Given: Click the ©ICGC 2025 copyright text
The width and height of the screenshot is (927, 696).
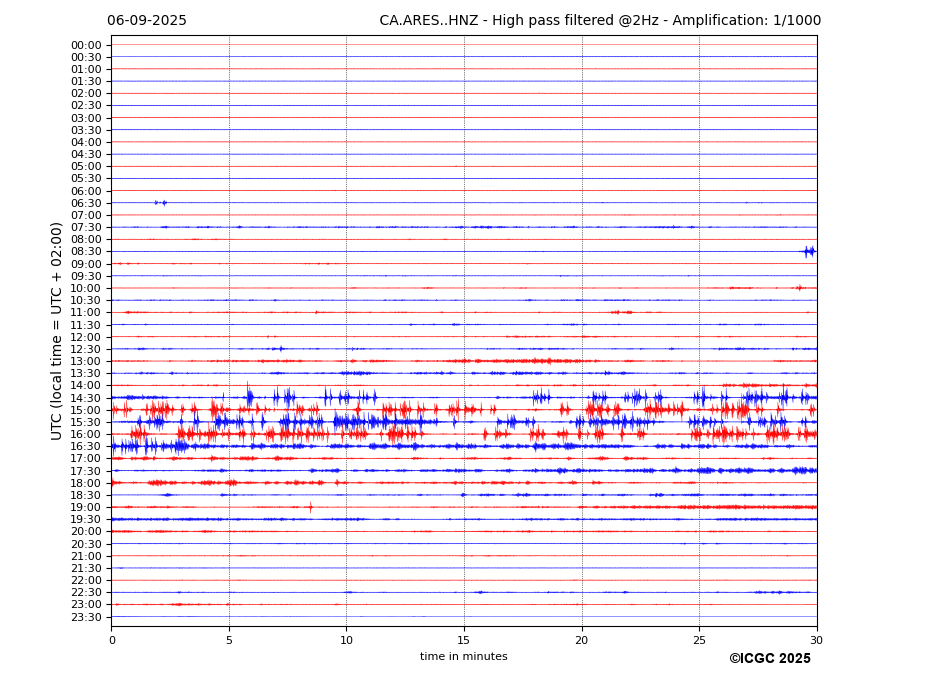Looking at the screenshot, I should [x=770, y=659].
